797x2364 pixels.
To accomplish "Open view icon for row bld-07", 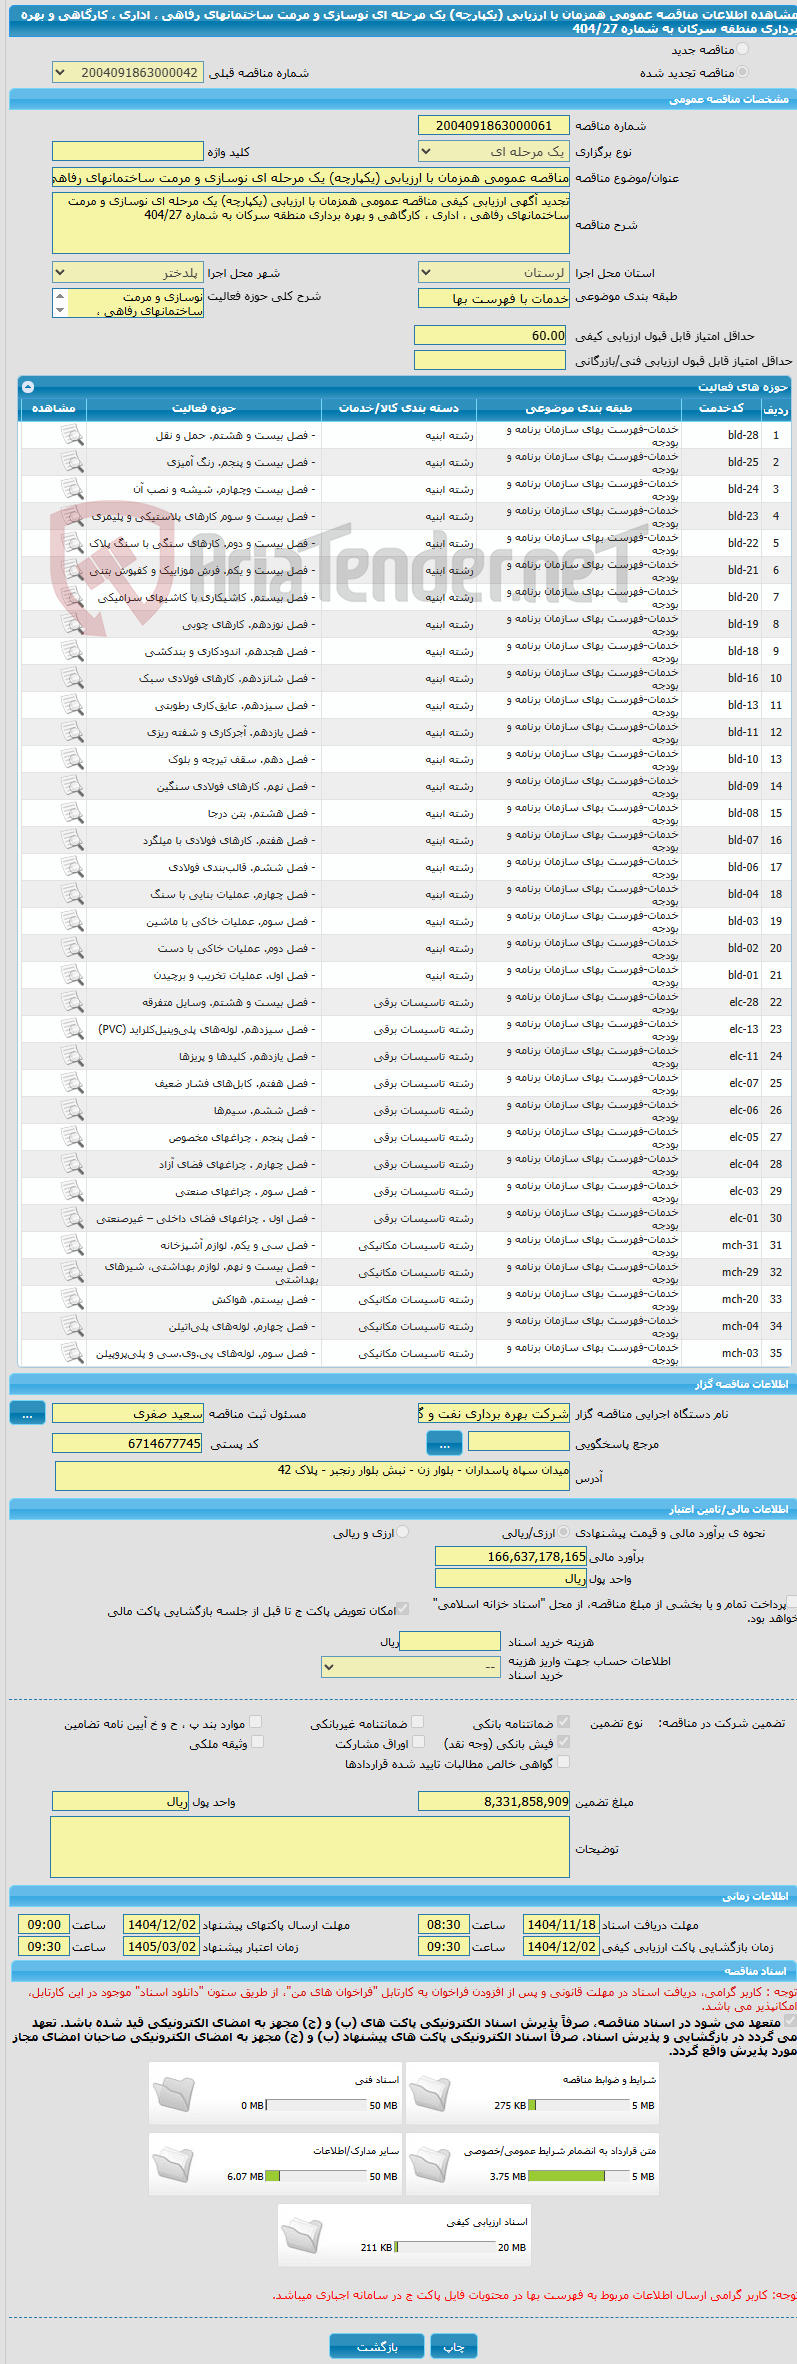I will tap(72, 840).
